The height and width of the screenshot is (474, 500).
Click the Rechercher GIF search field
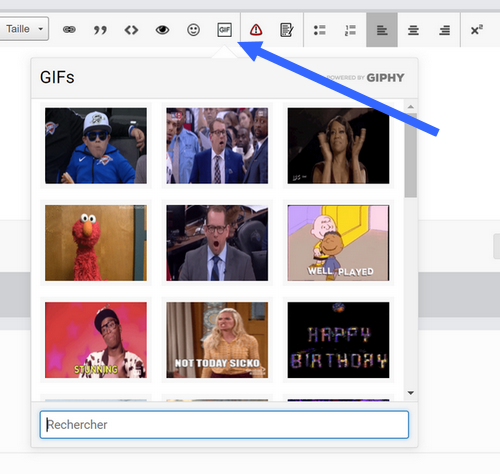click(224, 424)
